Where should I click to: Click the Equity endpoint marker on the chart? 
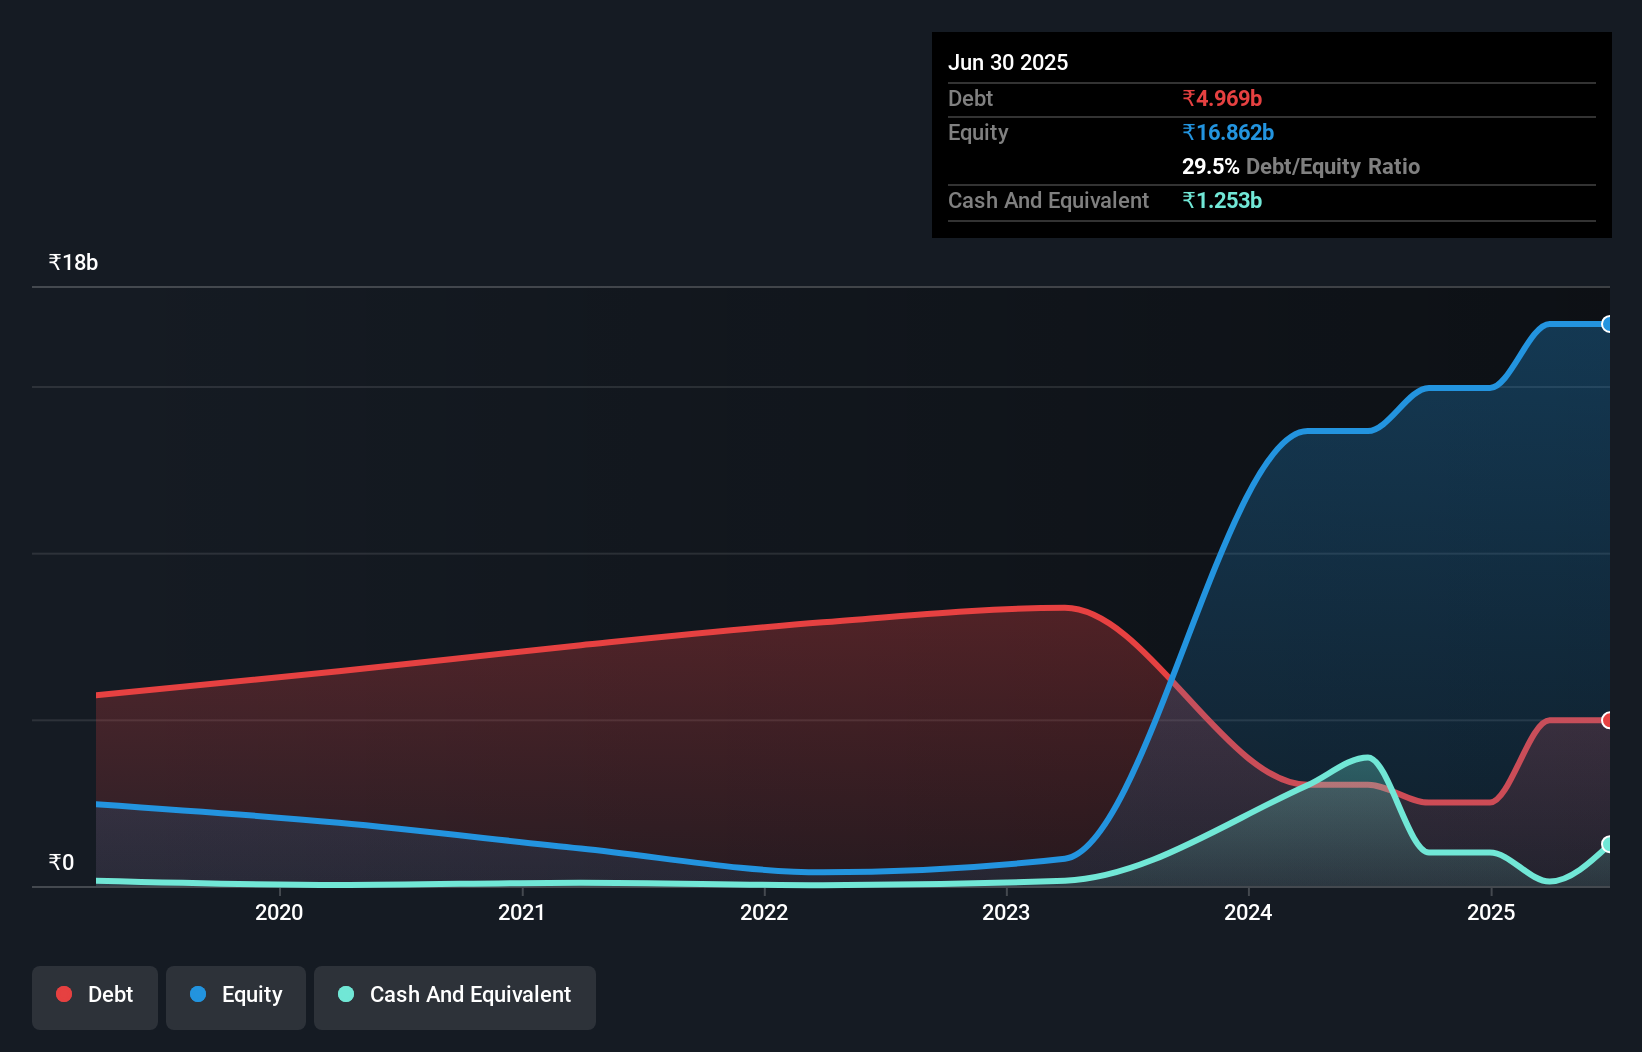(1607, 323)
